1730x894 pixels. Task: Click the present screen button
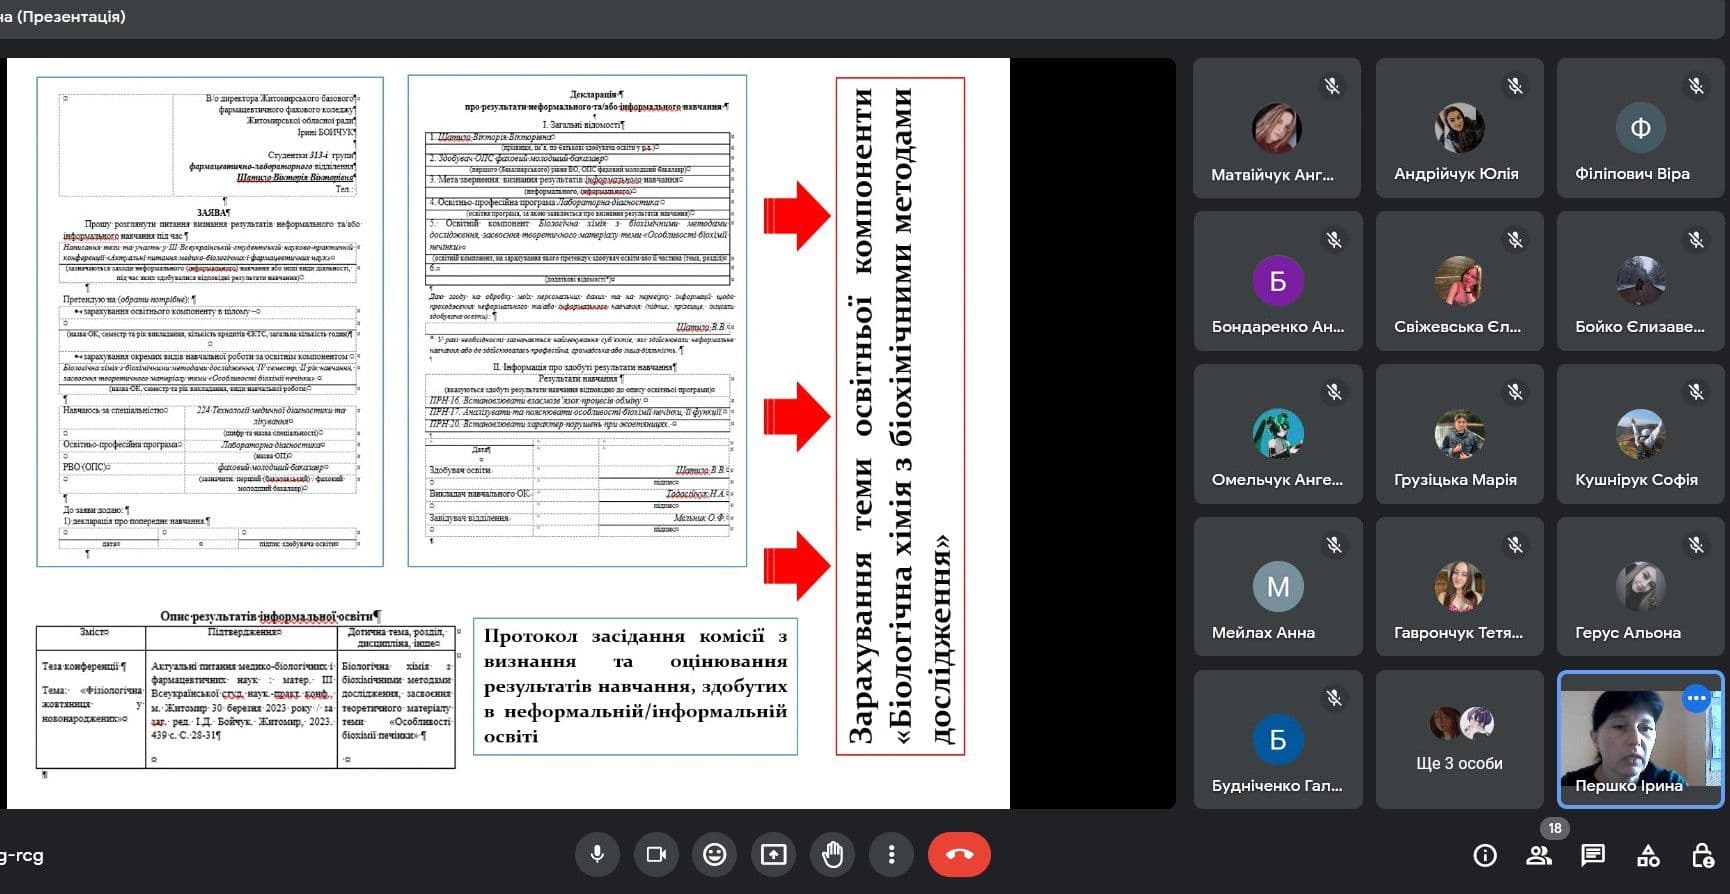(773, 854)
